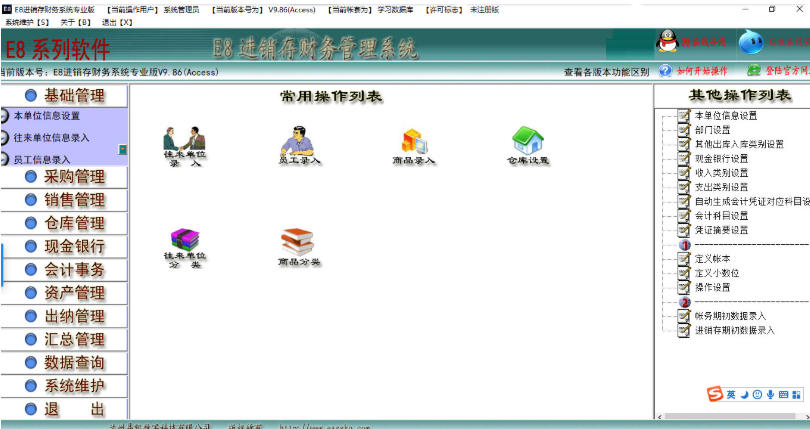Toggle moon punctuation mode in input bar
810x429 pixels.
pyautogui.click(x=744, y=395)
